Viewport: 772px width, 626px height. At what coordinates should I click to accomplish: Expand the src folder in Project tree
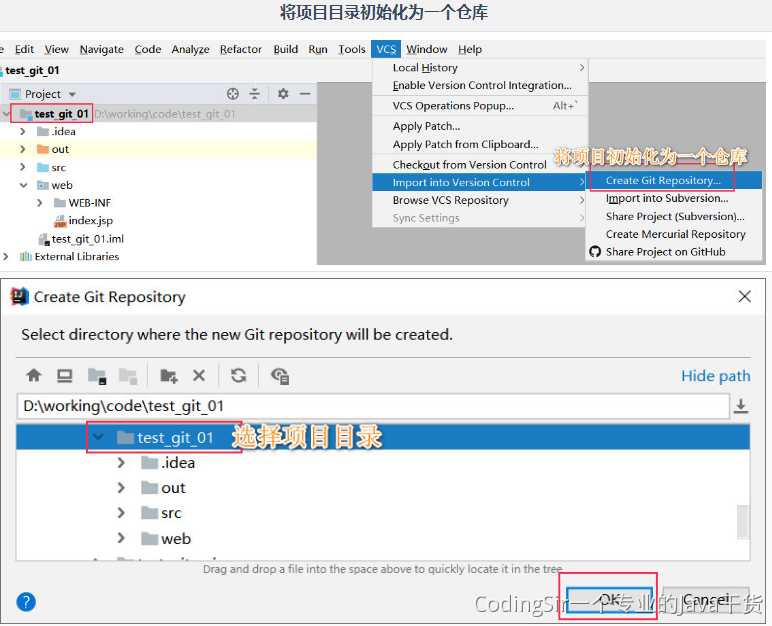[x=23, y=167]
